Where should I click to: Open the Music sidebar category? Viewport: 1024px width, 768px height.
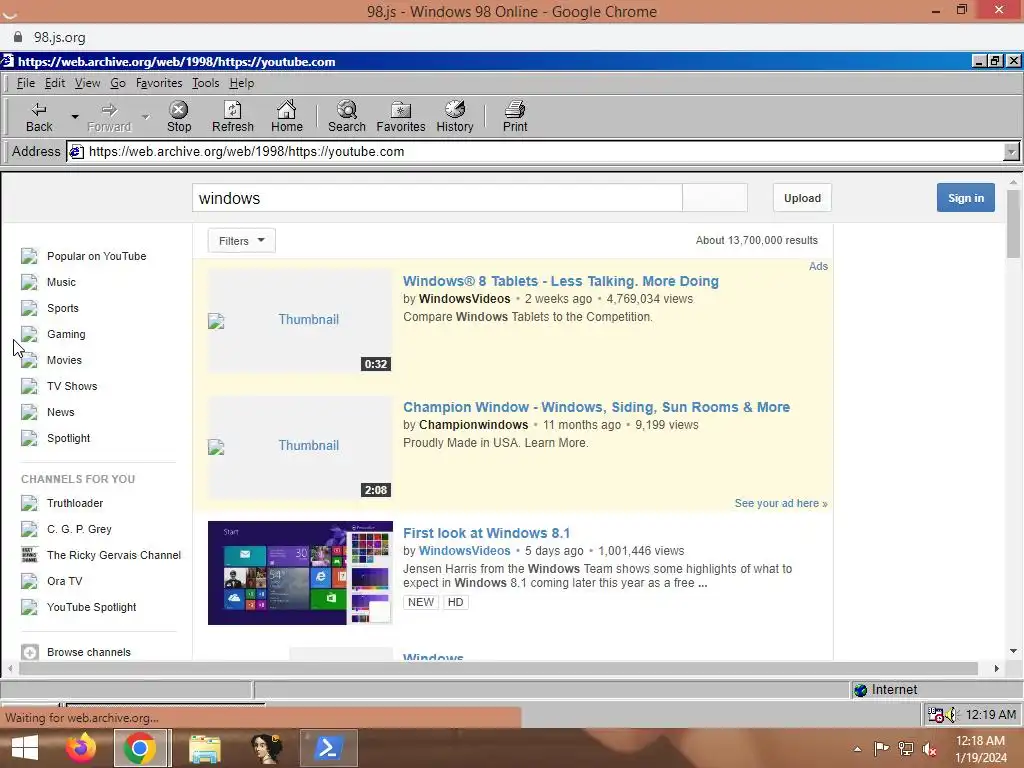pyautogui.click(x=61, y=282)
